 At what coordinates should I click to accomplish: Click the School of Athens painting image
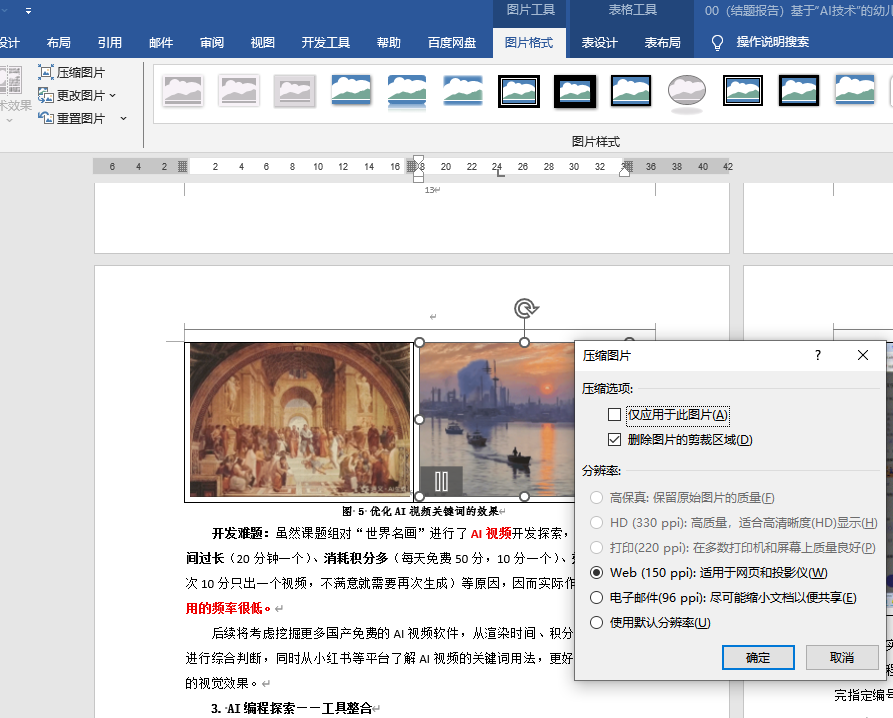[x=300, y=420]
